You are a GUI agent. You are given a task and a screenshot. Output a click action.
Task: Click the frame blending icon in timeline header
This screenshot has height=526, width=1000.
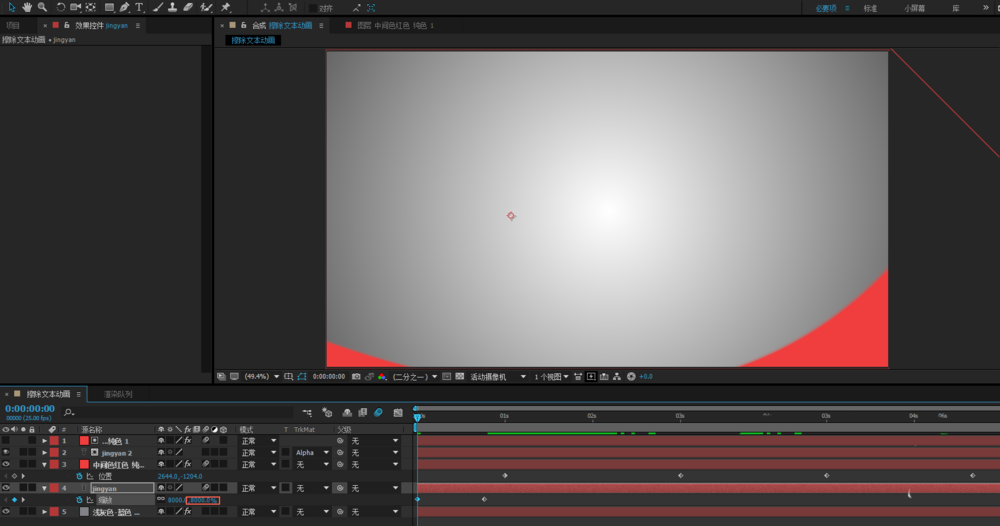(x=362, y=413)
